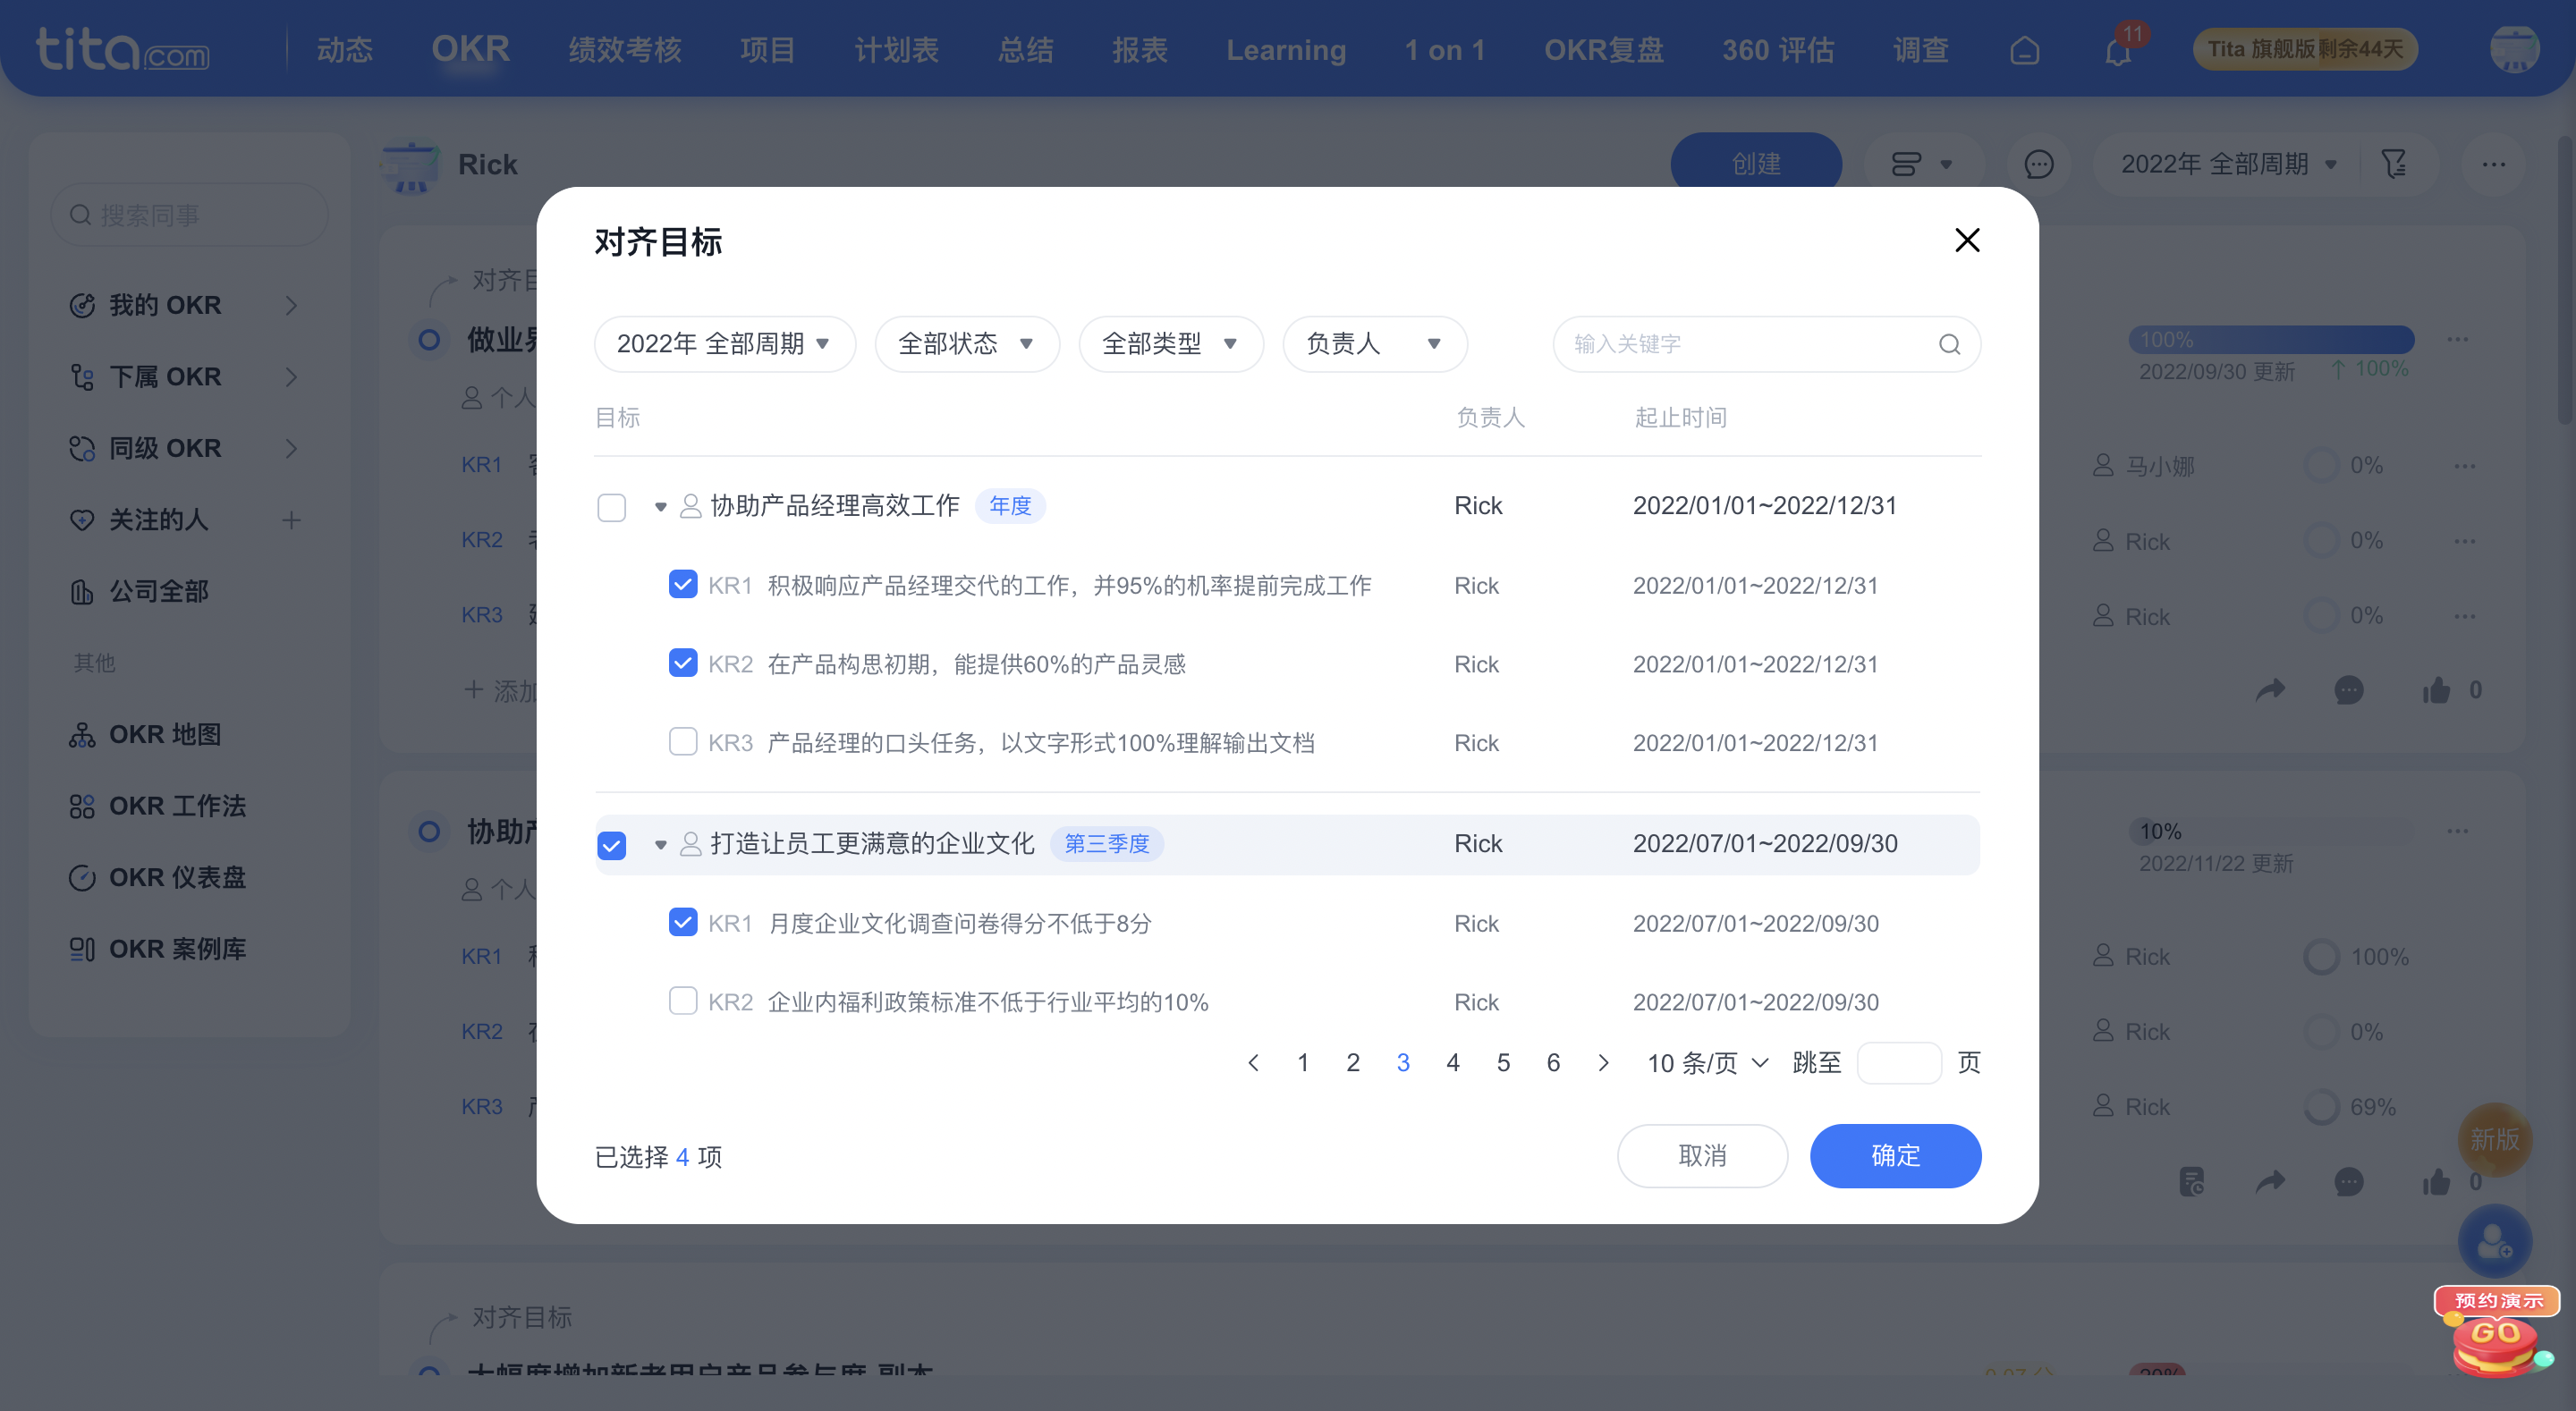Uncheck KR1 积极响应产品经理交代的工作 checkbox
The image size is (2576, 1411).
[x=682, y=584]
